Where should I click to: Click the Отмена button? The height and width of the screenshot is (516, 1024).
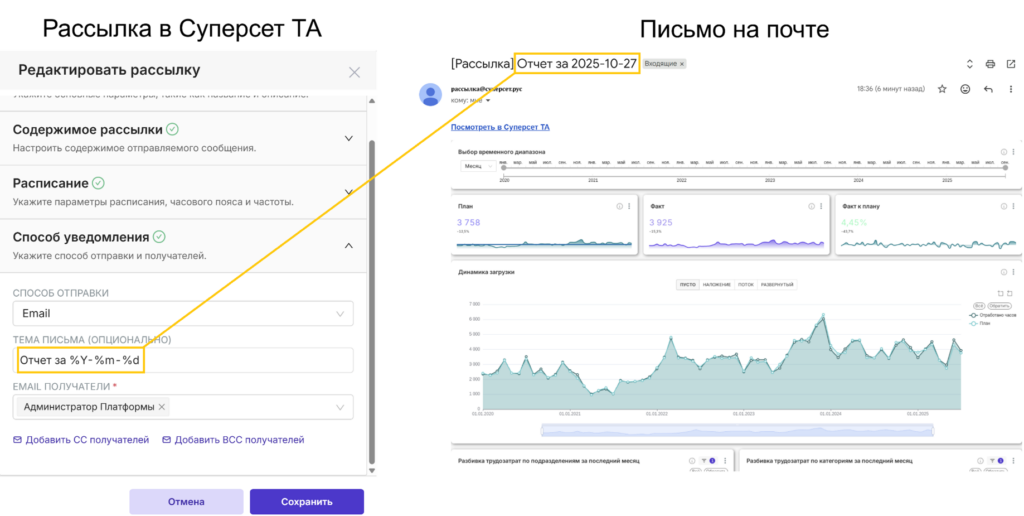(x=186, y=502)
